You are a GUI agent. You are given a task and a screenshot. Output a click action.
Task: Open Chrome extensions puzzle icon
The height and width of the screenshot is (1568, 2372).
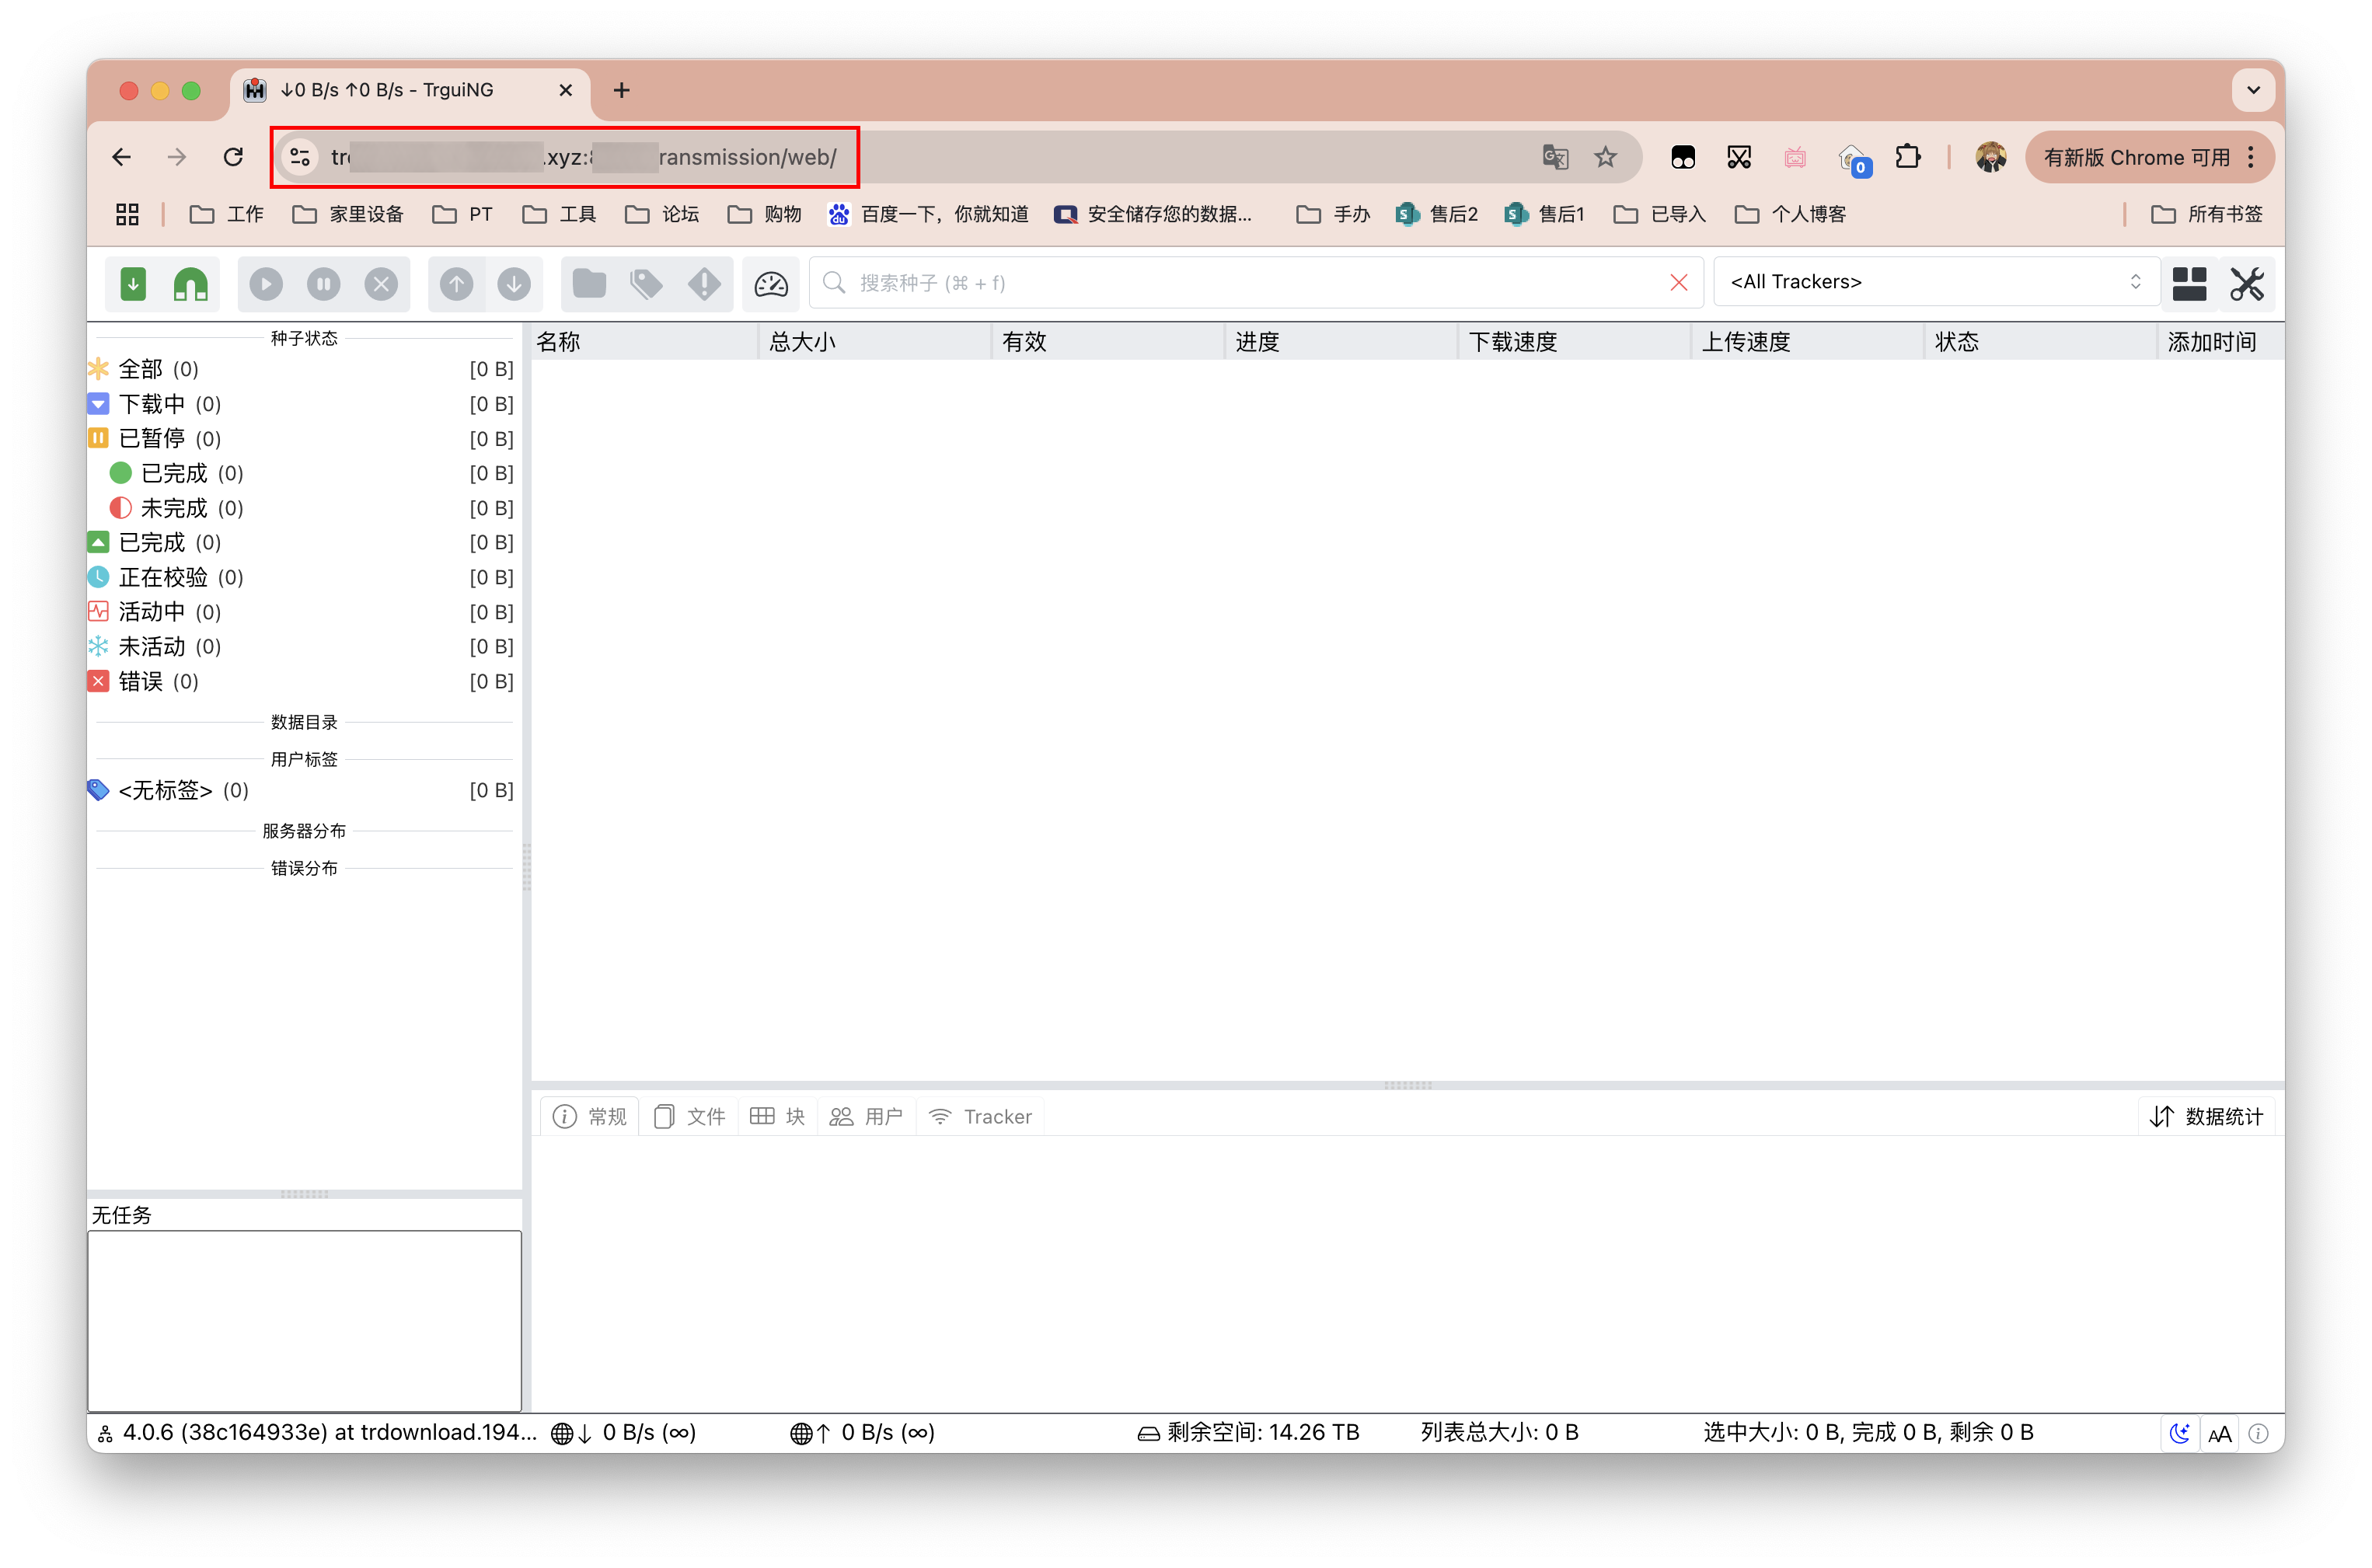[x=1908, y=157]
